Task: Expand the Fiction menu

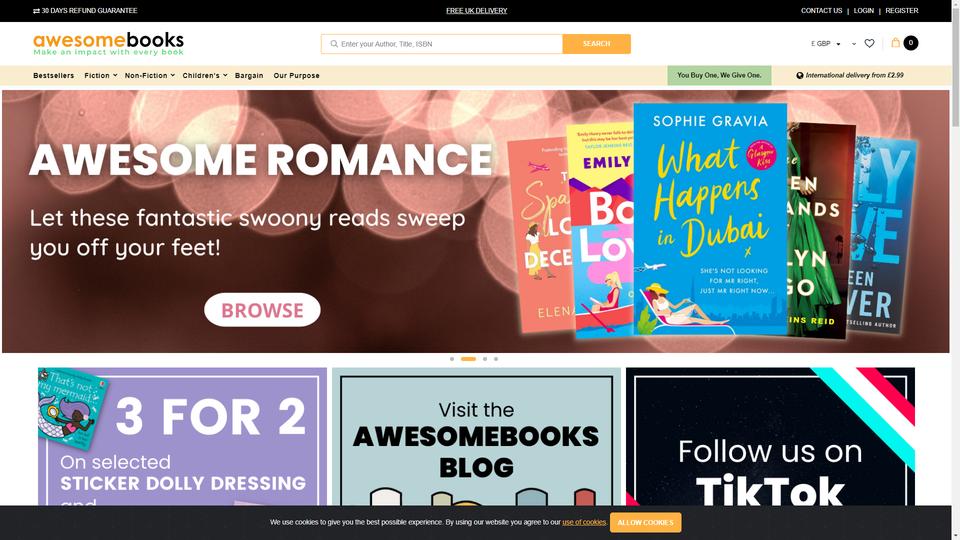Action: [x=100, y=75]
